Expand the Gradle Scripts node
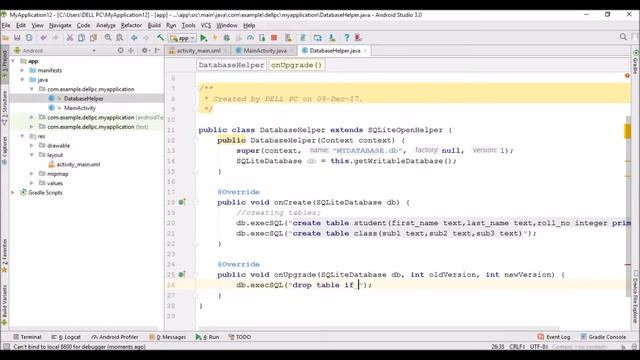640x360 pixels. click(13, 193)
